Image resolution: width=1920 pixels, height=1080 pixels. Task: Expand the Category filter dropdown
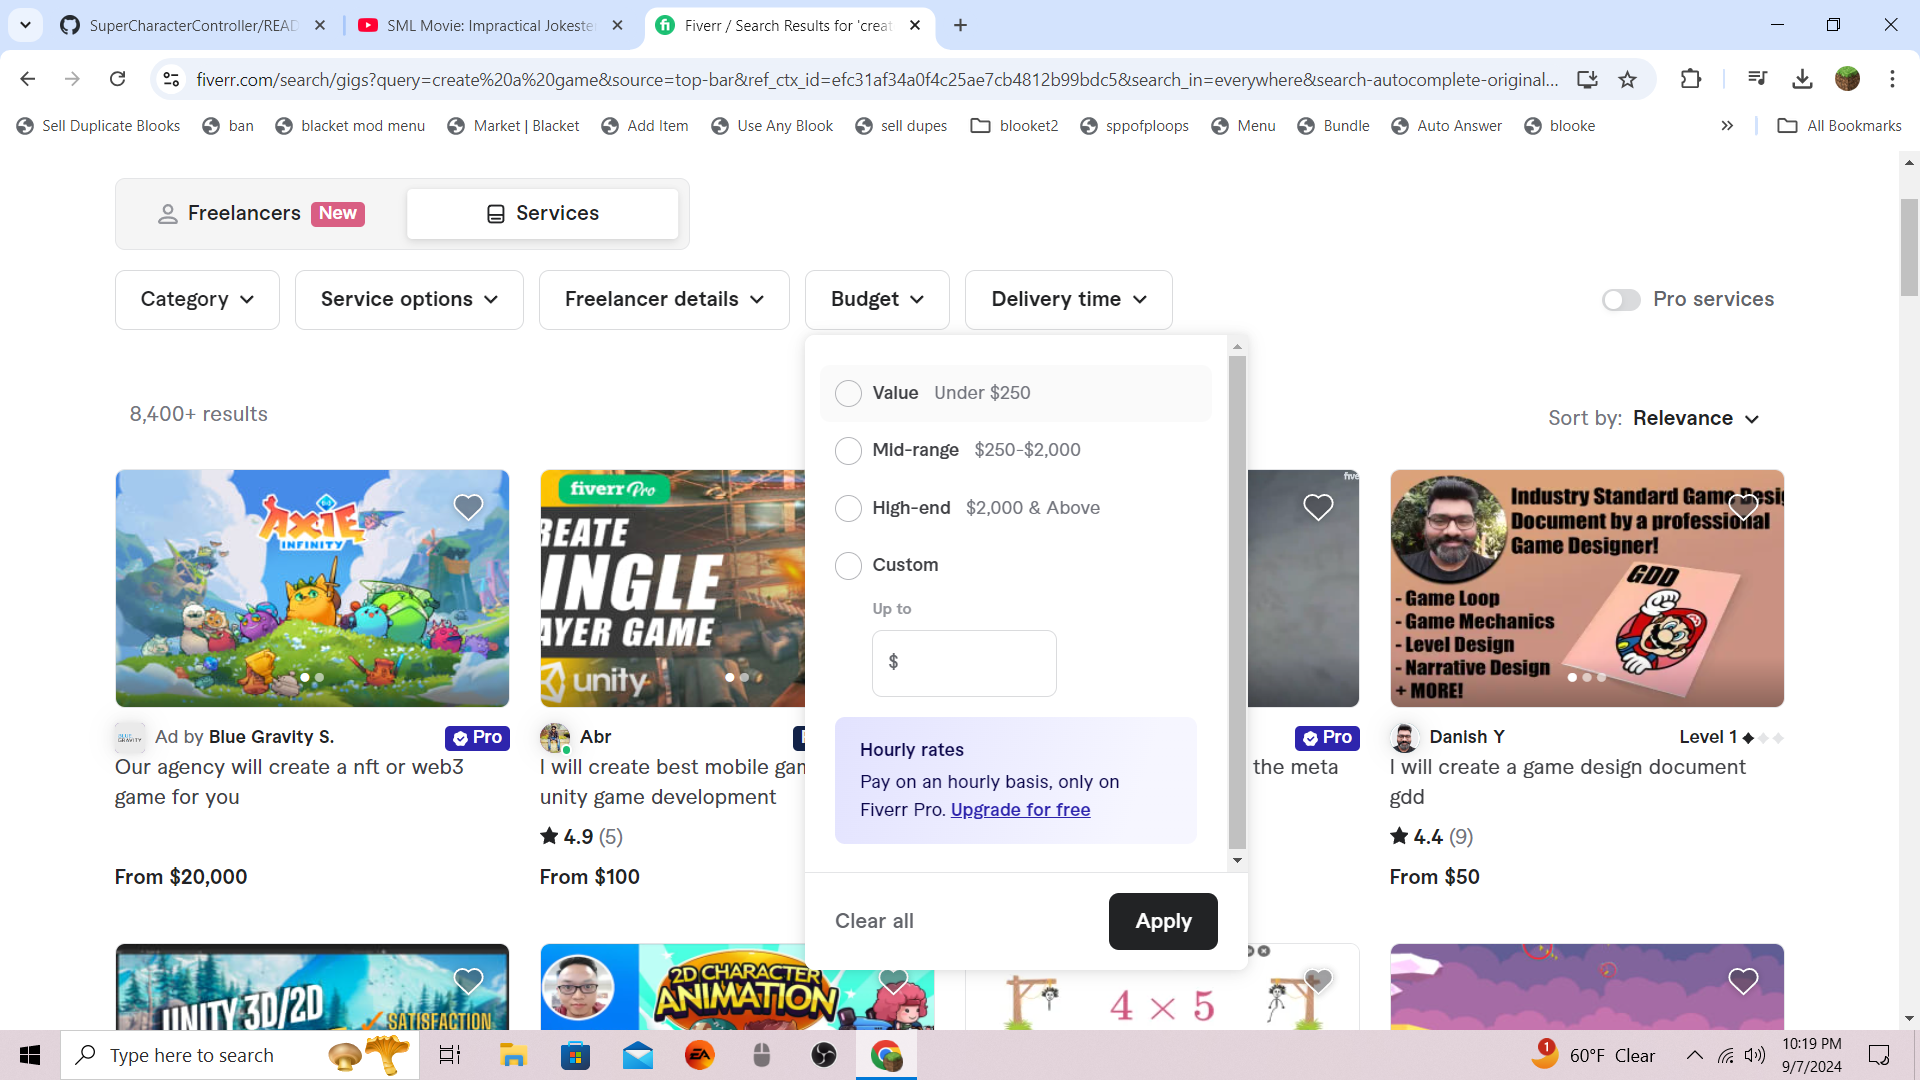coord(197,299)
